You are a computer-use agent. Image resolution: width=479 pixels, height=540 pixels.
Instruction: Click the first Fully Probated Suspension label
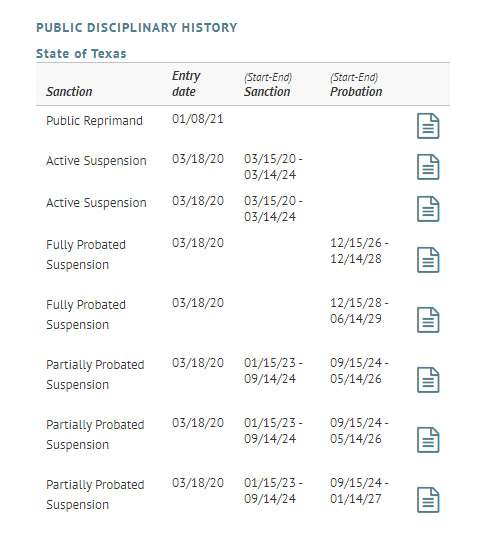86,255
